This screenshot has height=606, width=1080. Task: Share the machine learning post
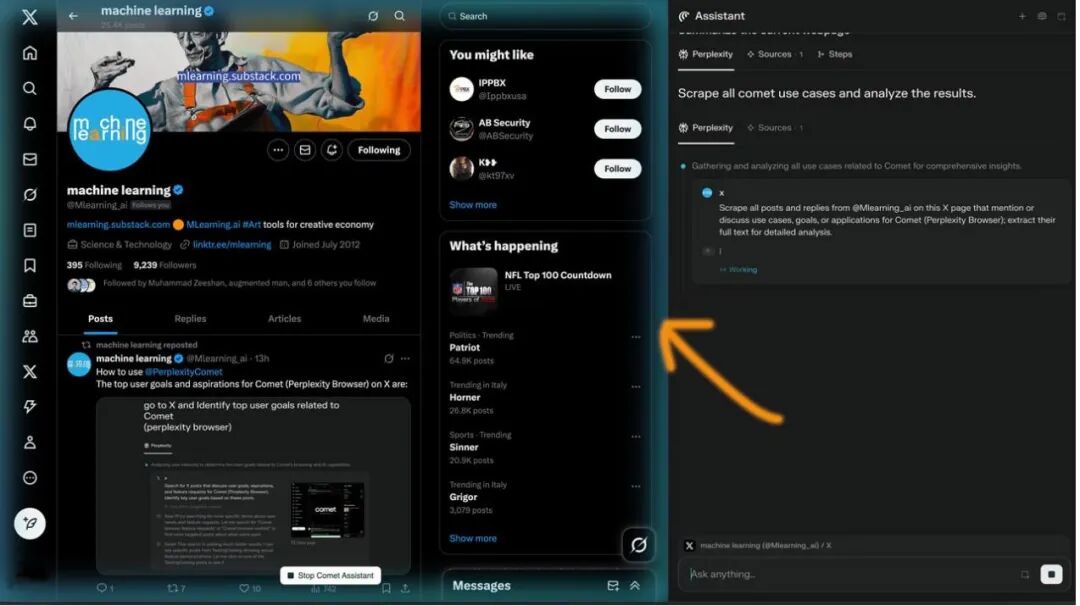pos(405,588)
